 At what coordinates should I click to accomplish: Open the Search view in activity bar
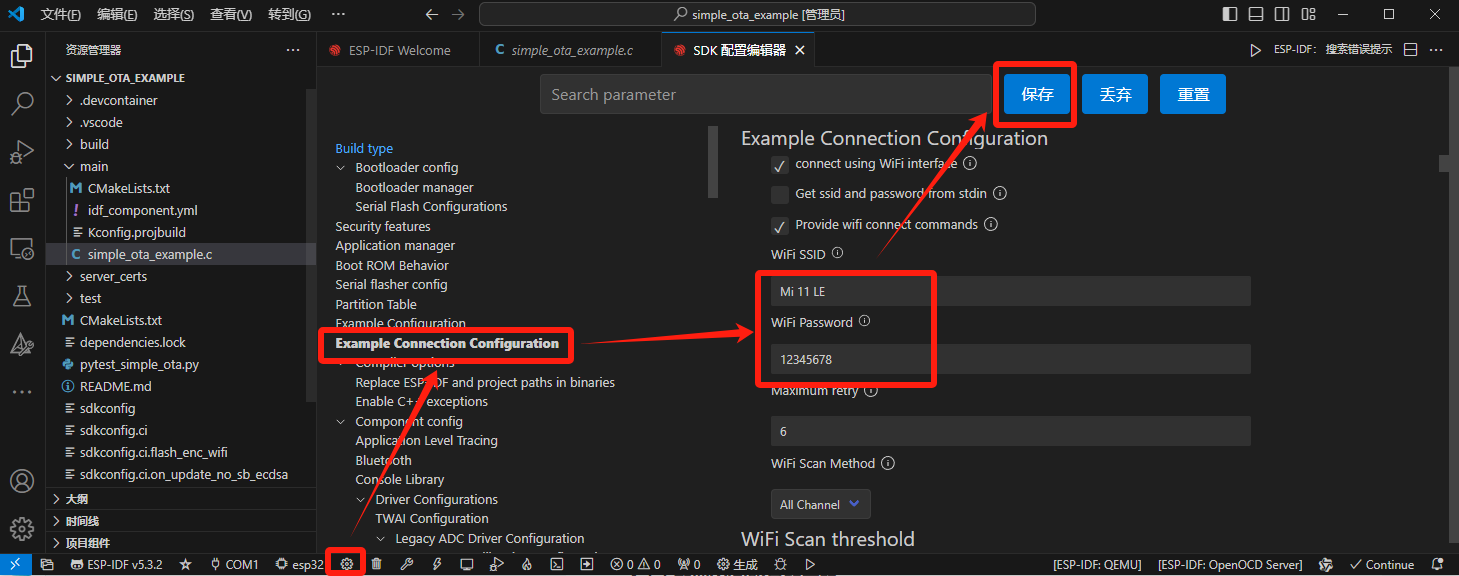click(x=22, y=104)
